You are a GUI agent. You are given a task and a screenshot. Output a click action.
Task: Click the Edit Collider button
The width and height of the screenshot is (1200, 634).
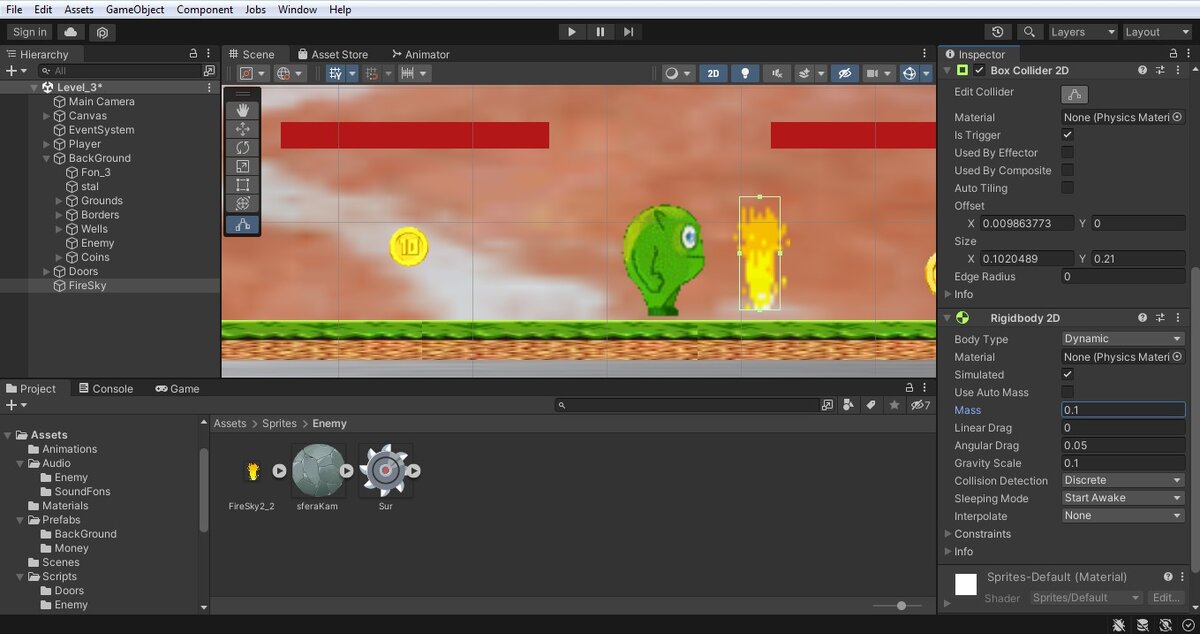1074,94
